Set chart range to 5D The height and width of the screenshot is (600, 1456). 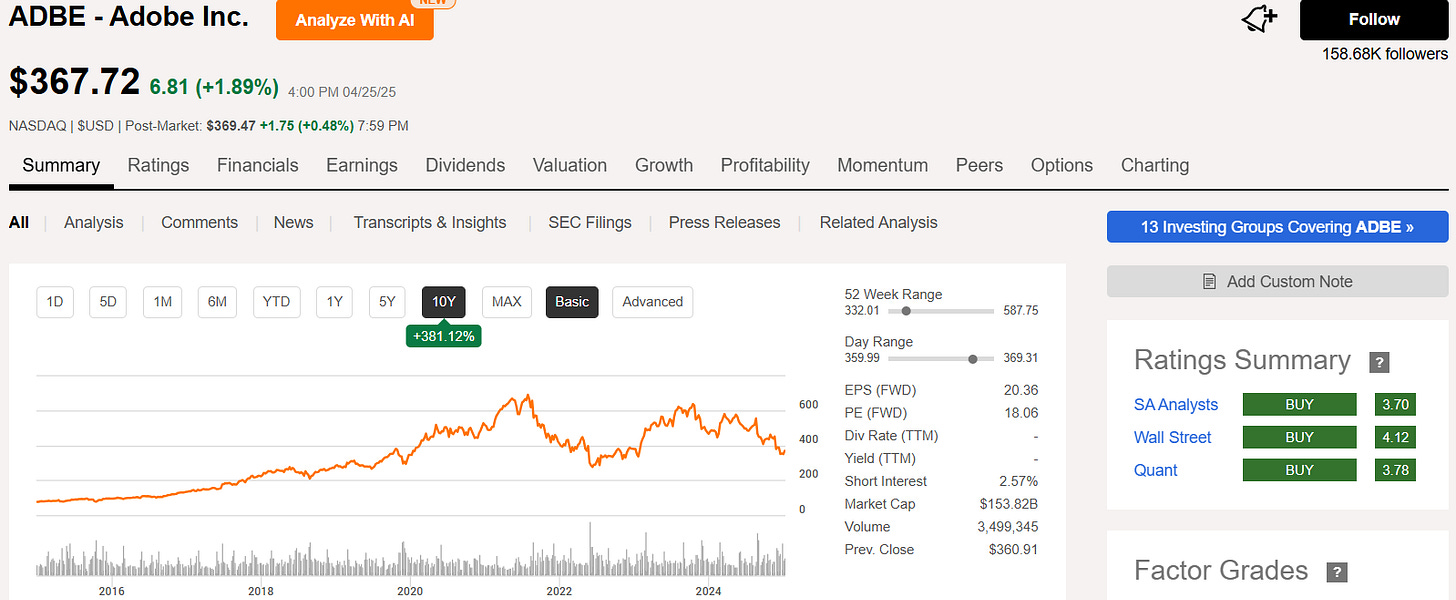pyautogui.click(x=108, y=301)
